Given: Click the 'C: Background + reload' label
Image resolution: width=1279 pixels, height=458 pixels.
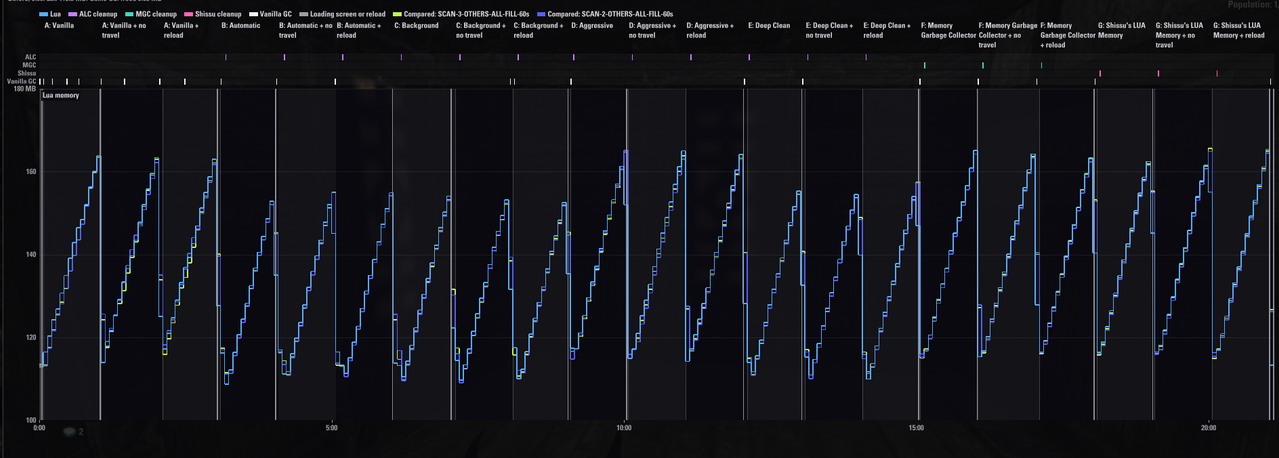Looking at the screenshot, I should (539, 30).
